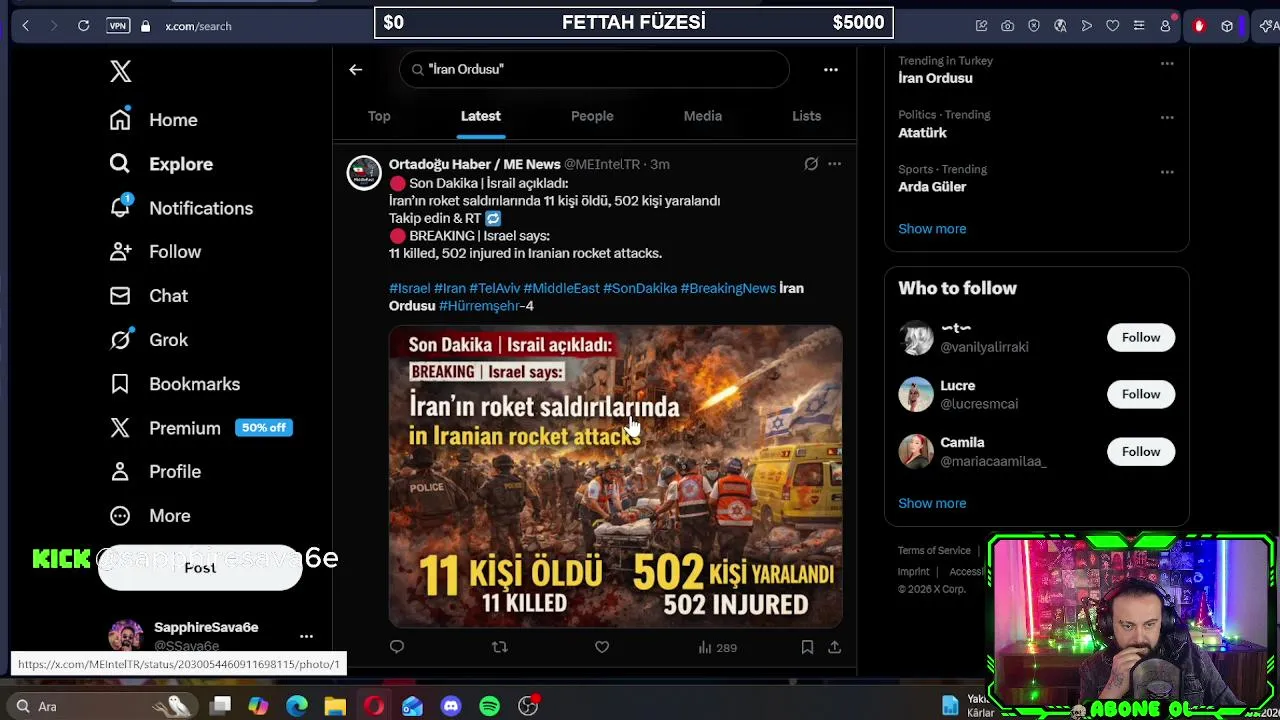The width and height of the screenshot is (1280, 720).
Task: Click the browser translate globe icon
Action: click(x=1060, y=26)
